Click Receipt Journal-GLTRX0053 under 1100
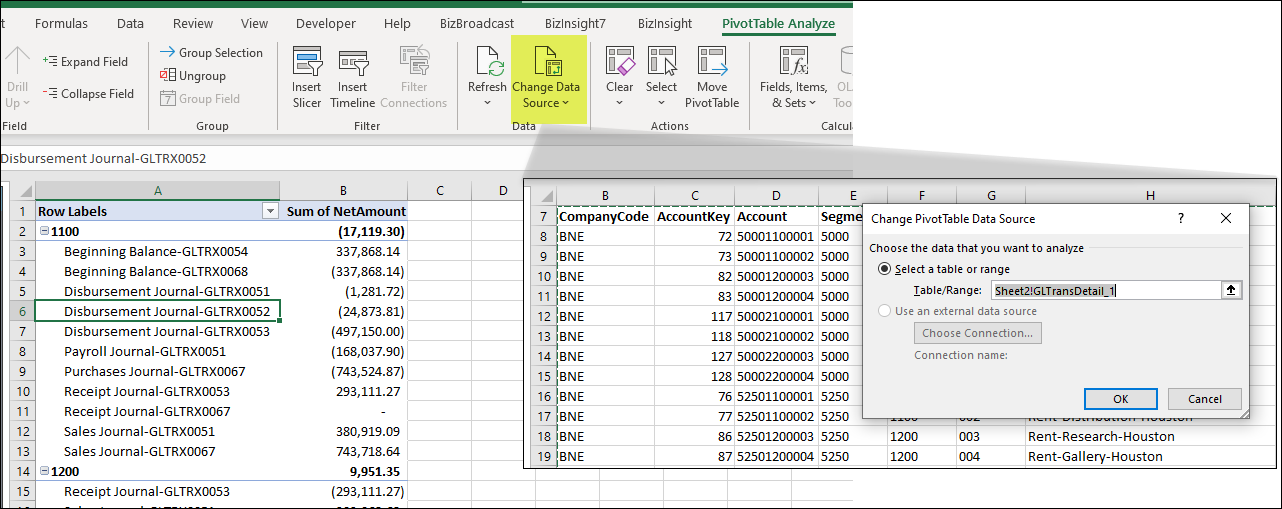The height and width of the screenshot is (509, 1282). click(x=158, y=391)
